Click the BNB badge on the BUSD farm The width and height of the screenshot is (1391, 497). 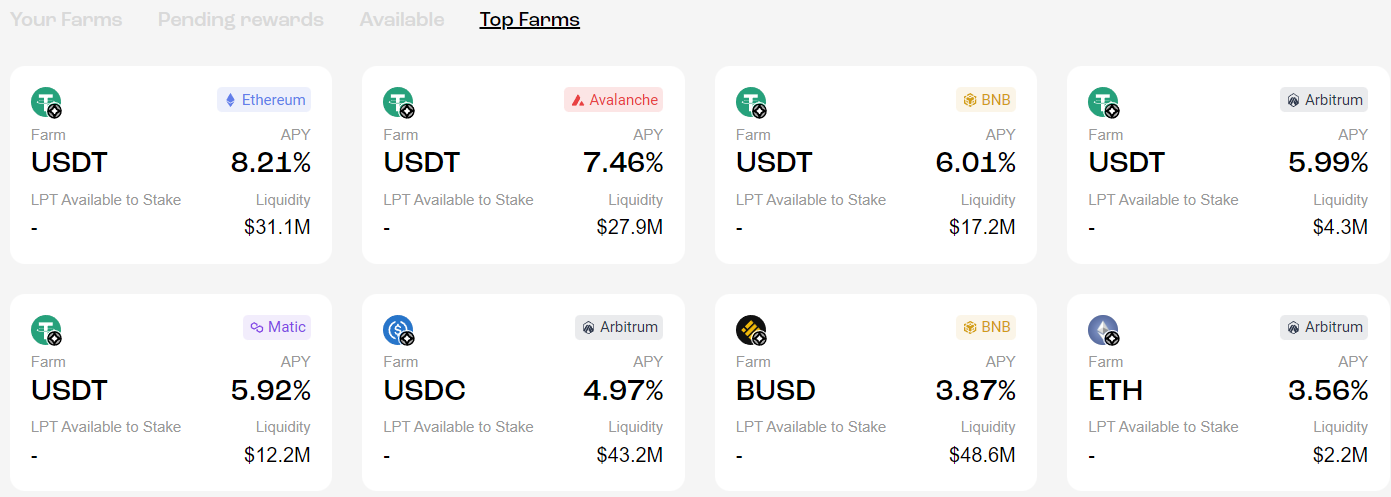point(985,327)
